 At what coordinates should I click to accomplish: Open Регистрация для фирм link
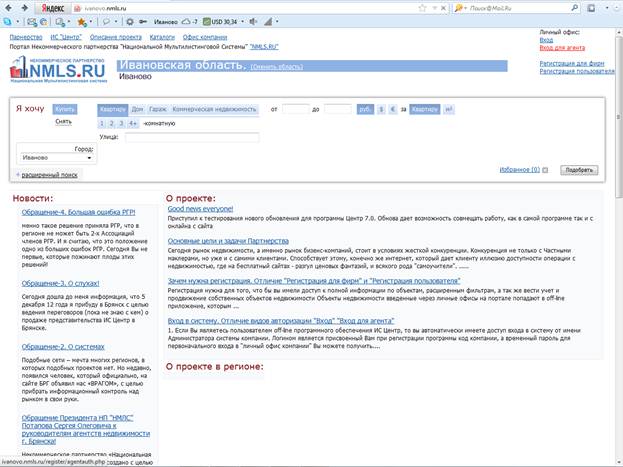[x=572, y=64]
